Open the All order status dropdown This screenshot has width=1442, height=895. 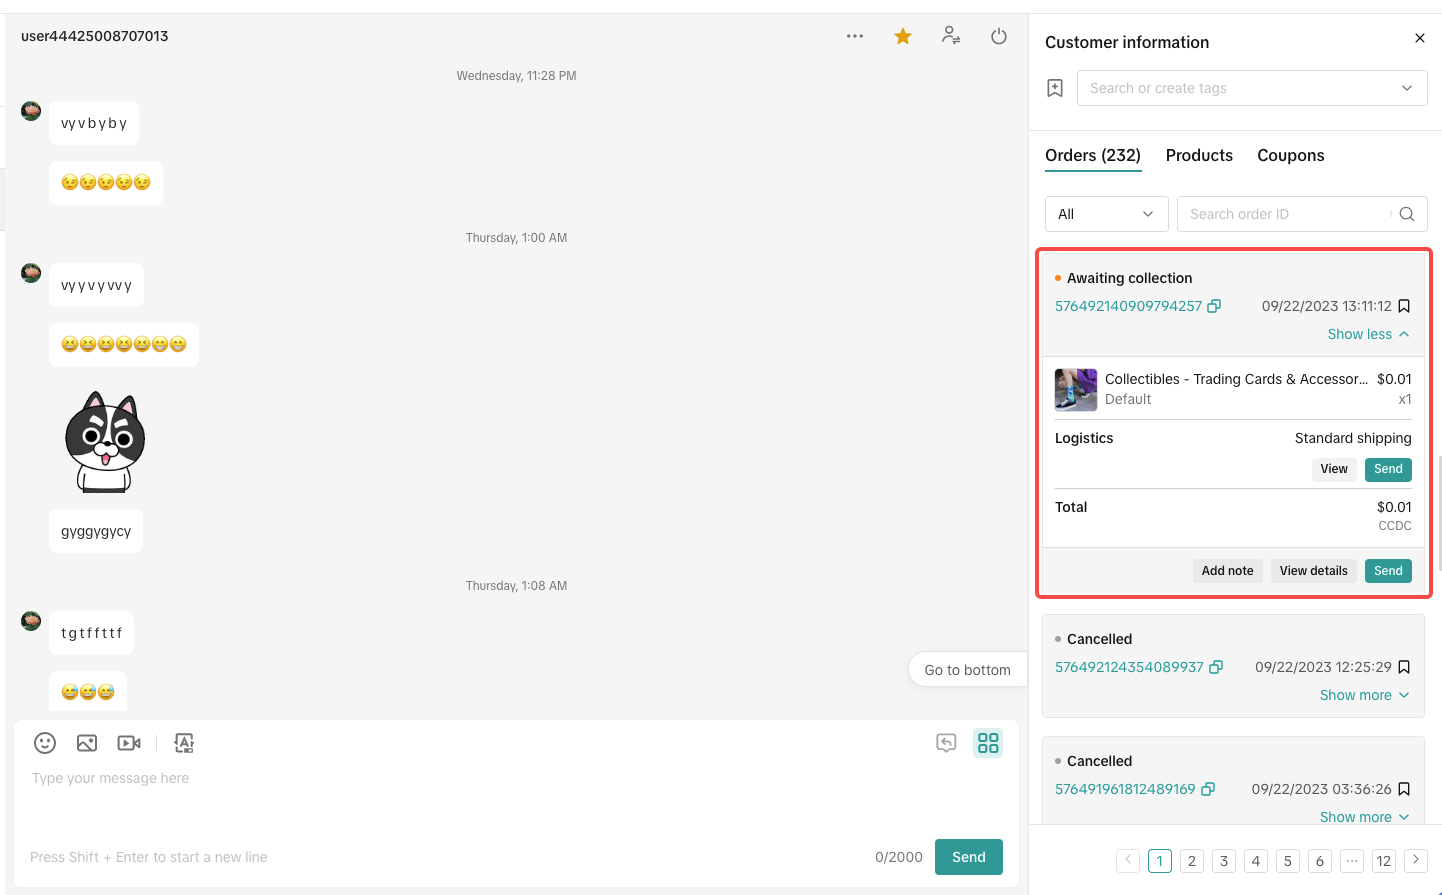click(x=1105, y=214)
